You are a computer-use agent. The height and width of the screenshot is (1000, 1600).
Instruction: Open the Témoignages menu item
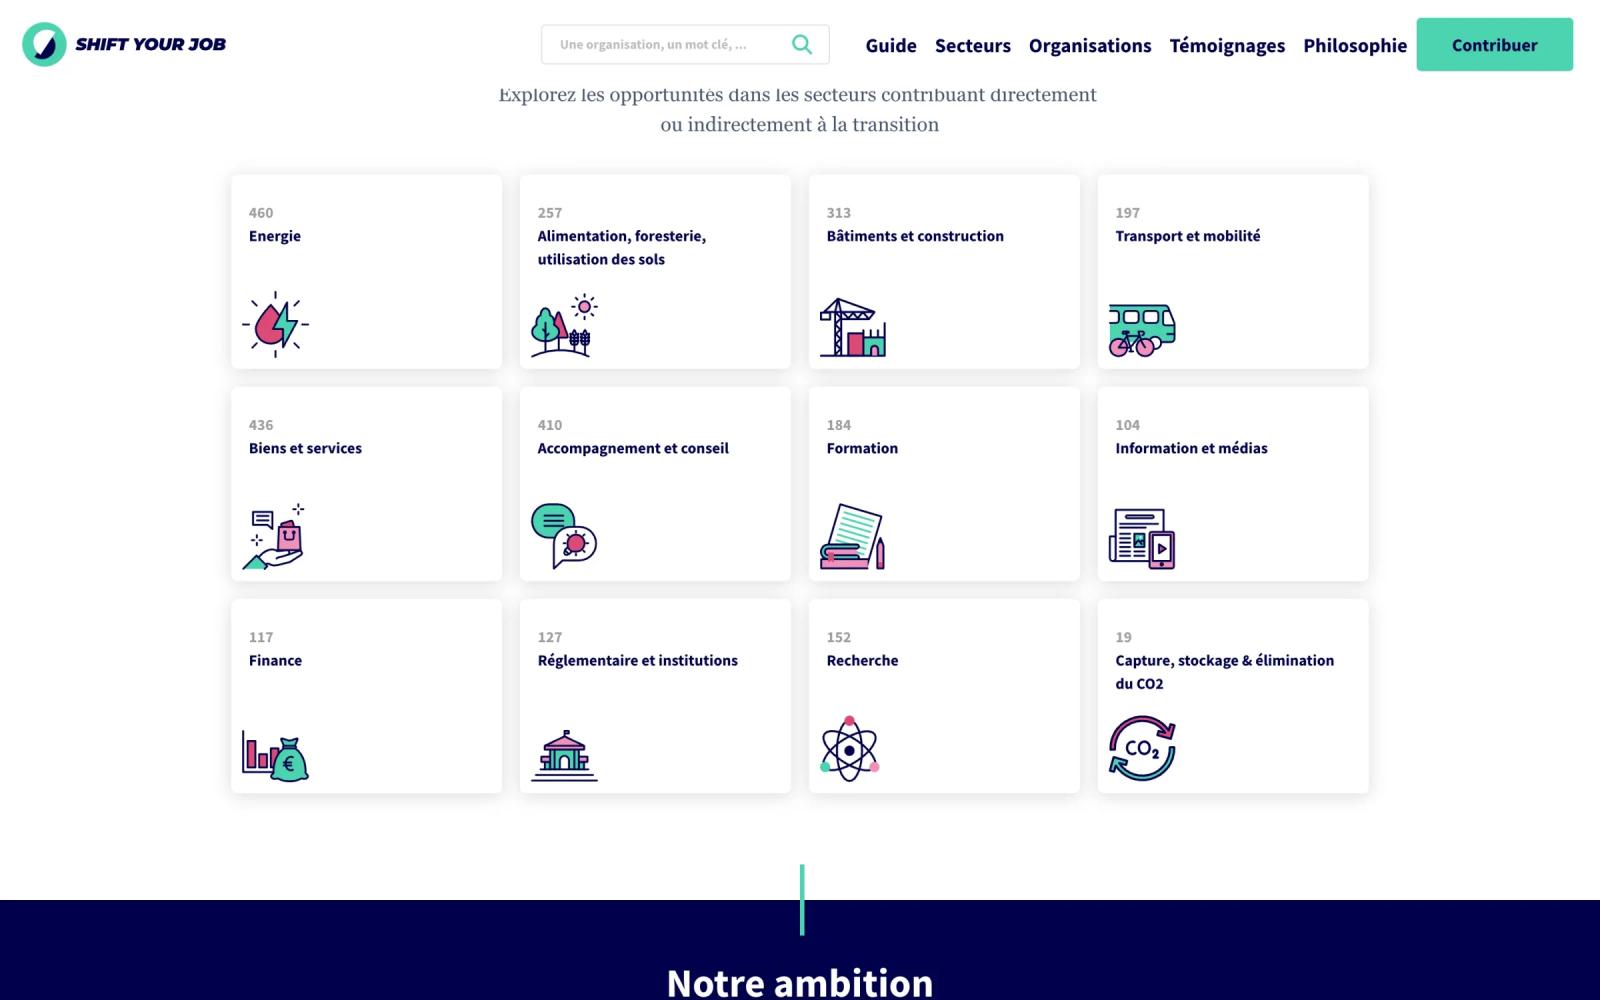(x=1227, y=45)
